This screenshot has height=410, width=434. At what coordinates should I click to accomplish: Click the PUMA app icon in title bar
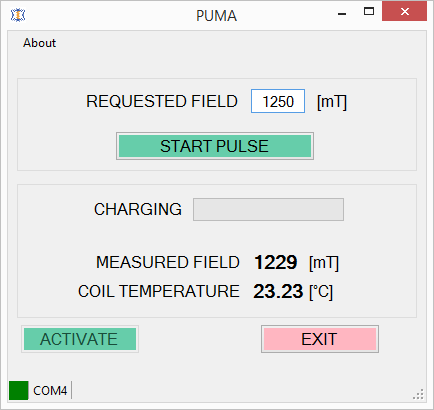tap(18, 15)
